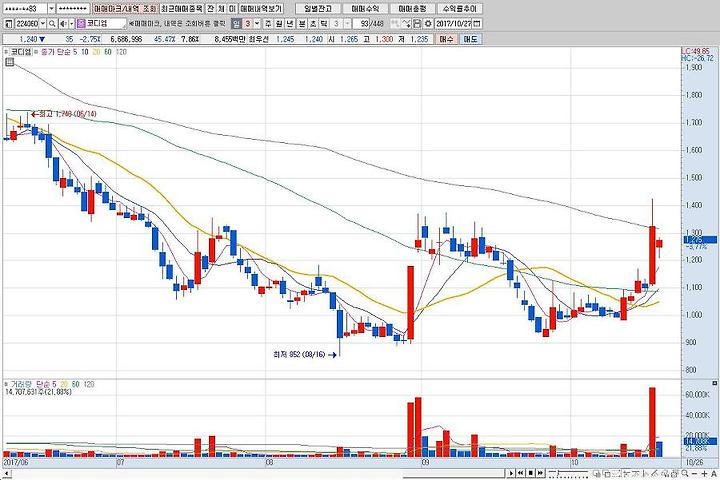Click the playback speed slider
Viewport: 720px width, 480px height.
(568, 473)
